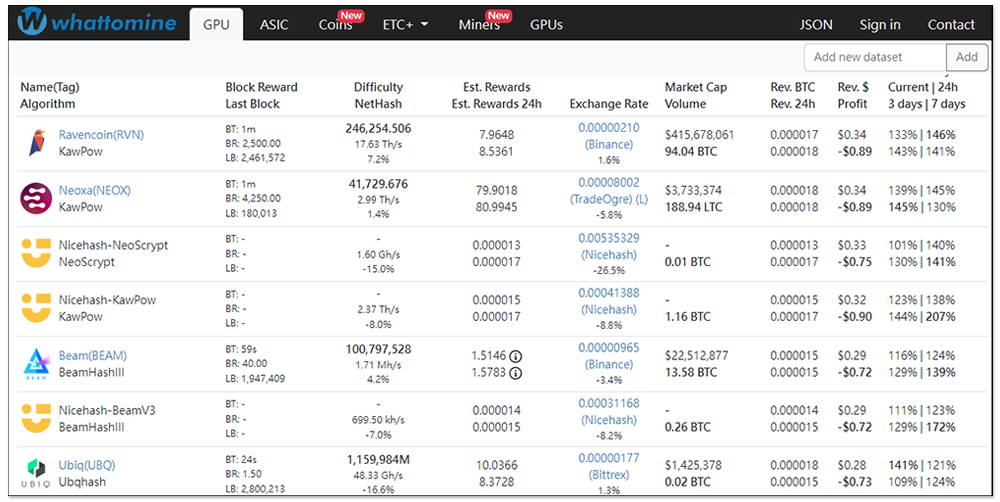Click the Sign in link
The width and height of the screenshot is (1000, 502).
(x=880, y=25)
